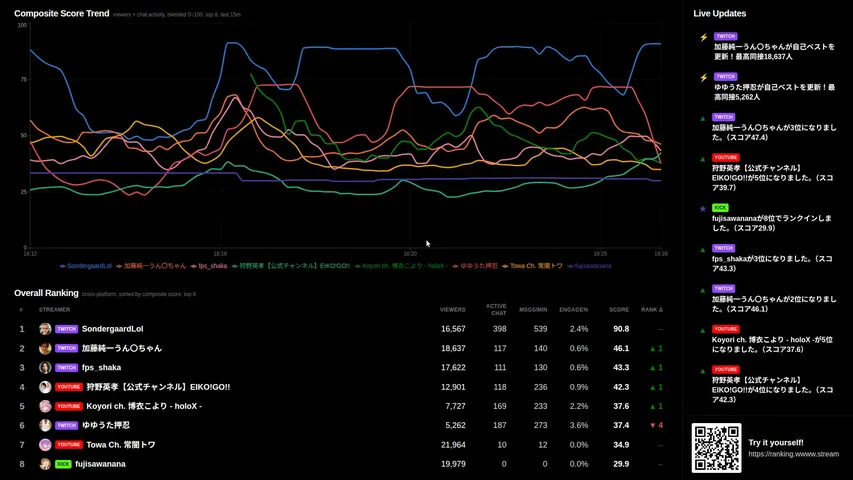
Task: Click the YouTube badge on the Koyori score 37.6 update
Action: (726, 329)
